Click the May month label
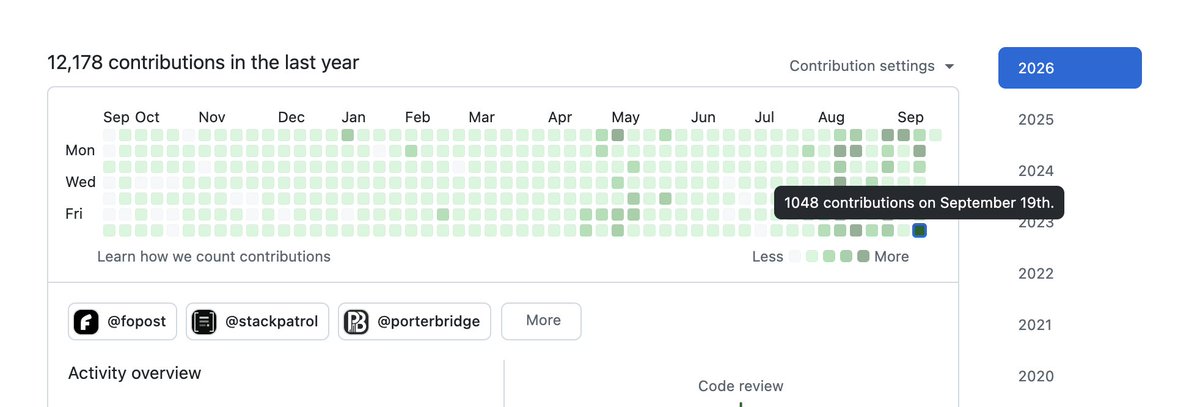1200x407 pixels. (626, 117)
